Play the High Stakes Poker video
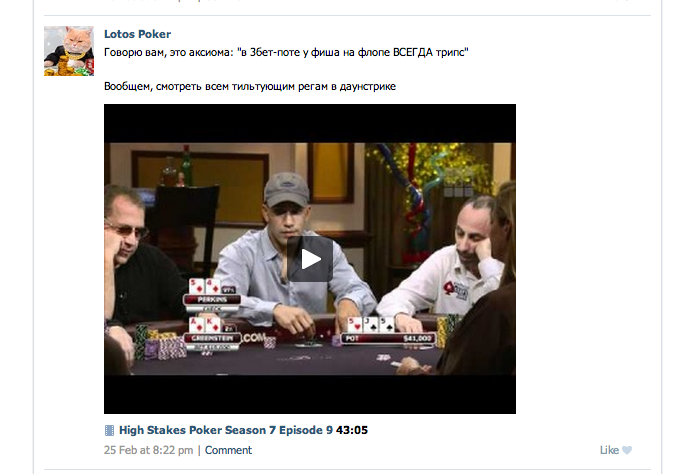This screenshot has width=693, height=474. click(x=310, y=259)
